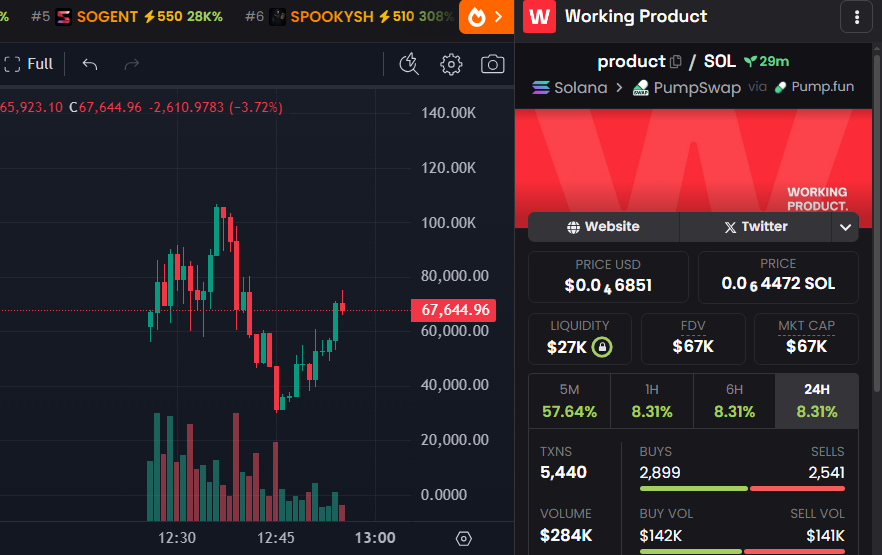Copy the product token address
This screenshot has height=555, width=882.
pyautogui.click(x=676, y=61)
